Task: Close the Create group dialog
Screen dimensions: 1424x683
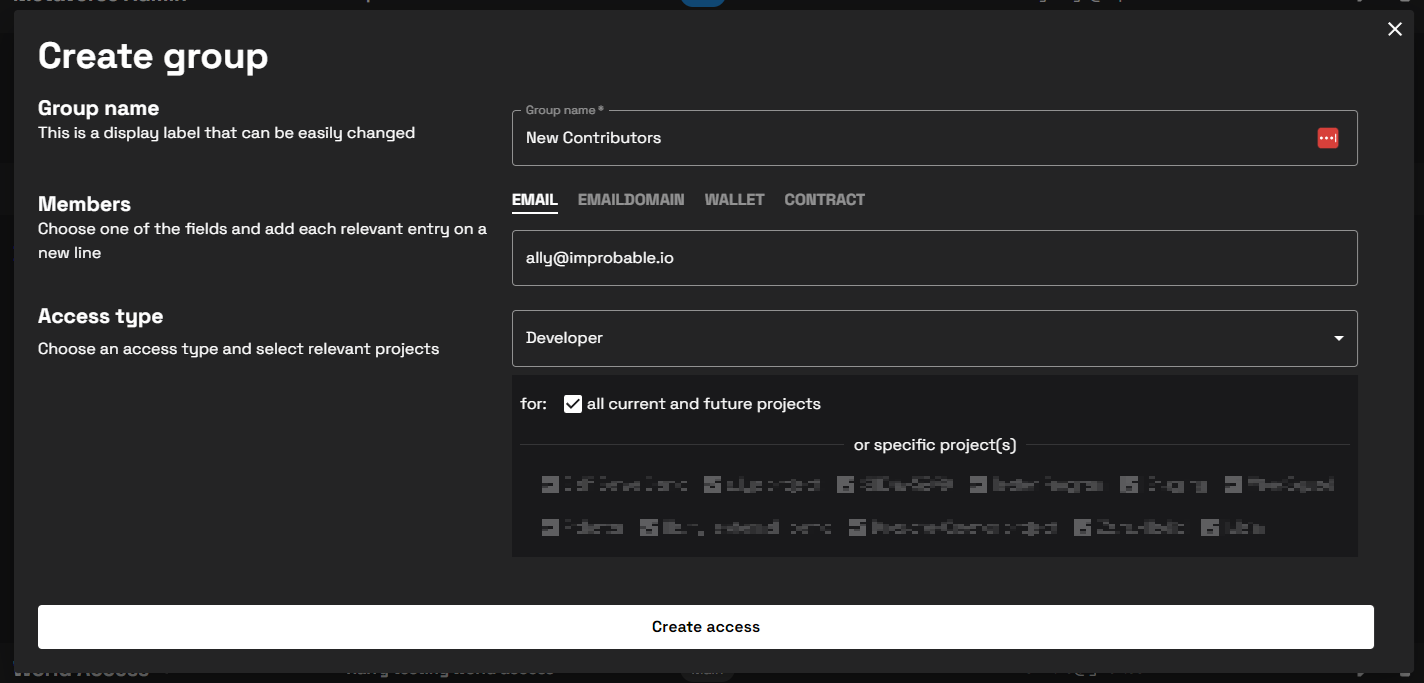Action: coord(1395,30)
